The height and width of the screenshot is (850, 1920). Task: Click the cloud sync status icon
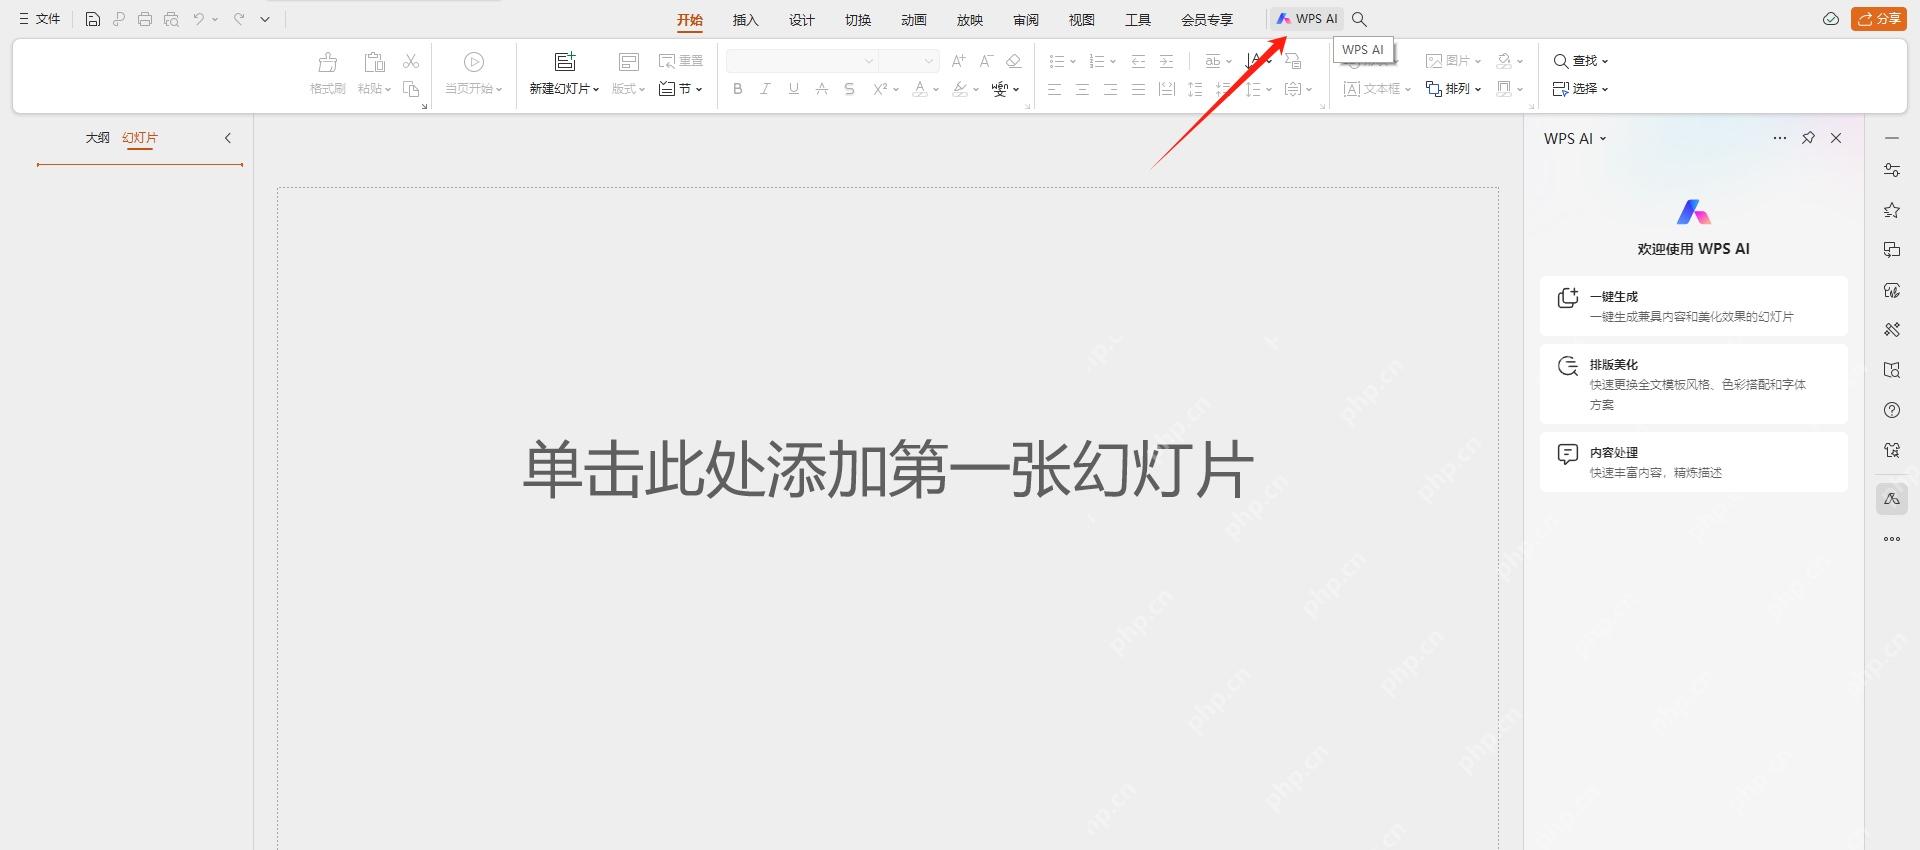pyautogui.click(x=1831, y=19)
